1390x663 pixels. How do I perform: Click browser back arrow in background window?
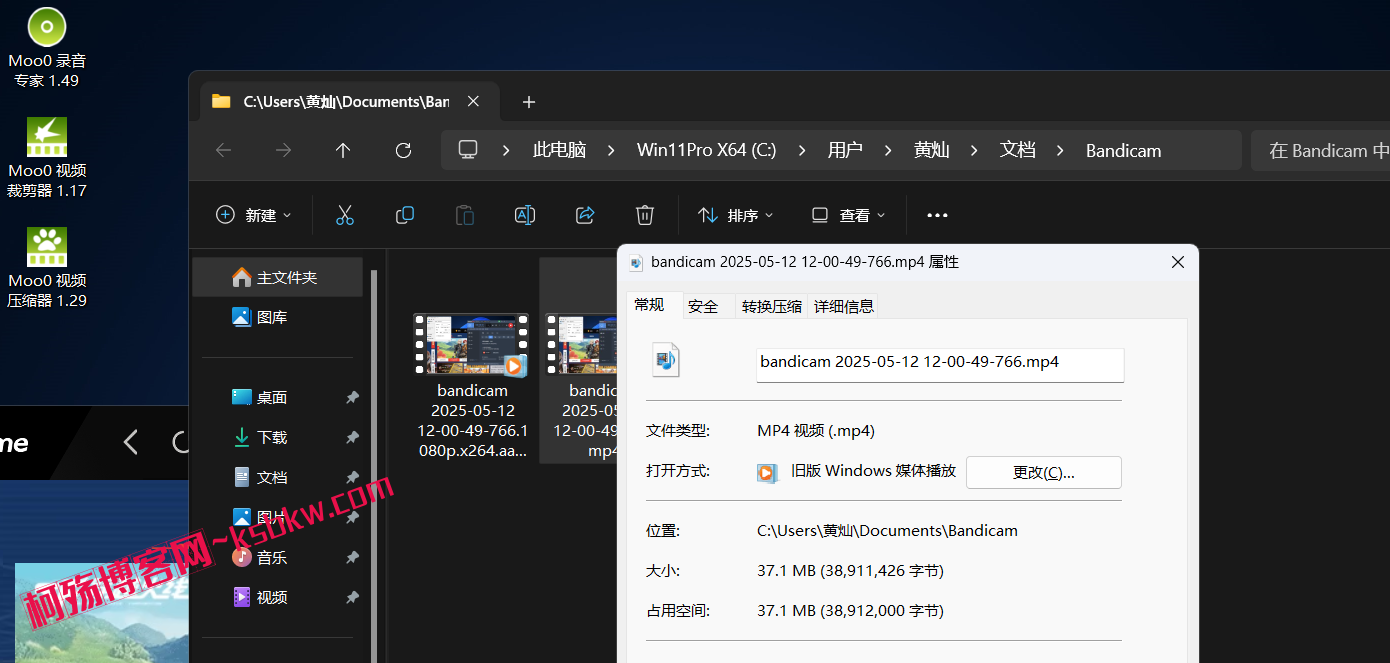pyautogui.click(x=130, y=442)
